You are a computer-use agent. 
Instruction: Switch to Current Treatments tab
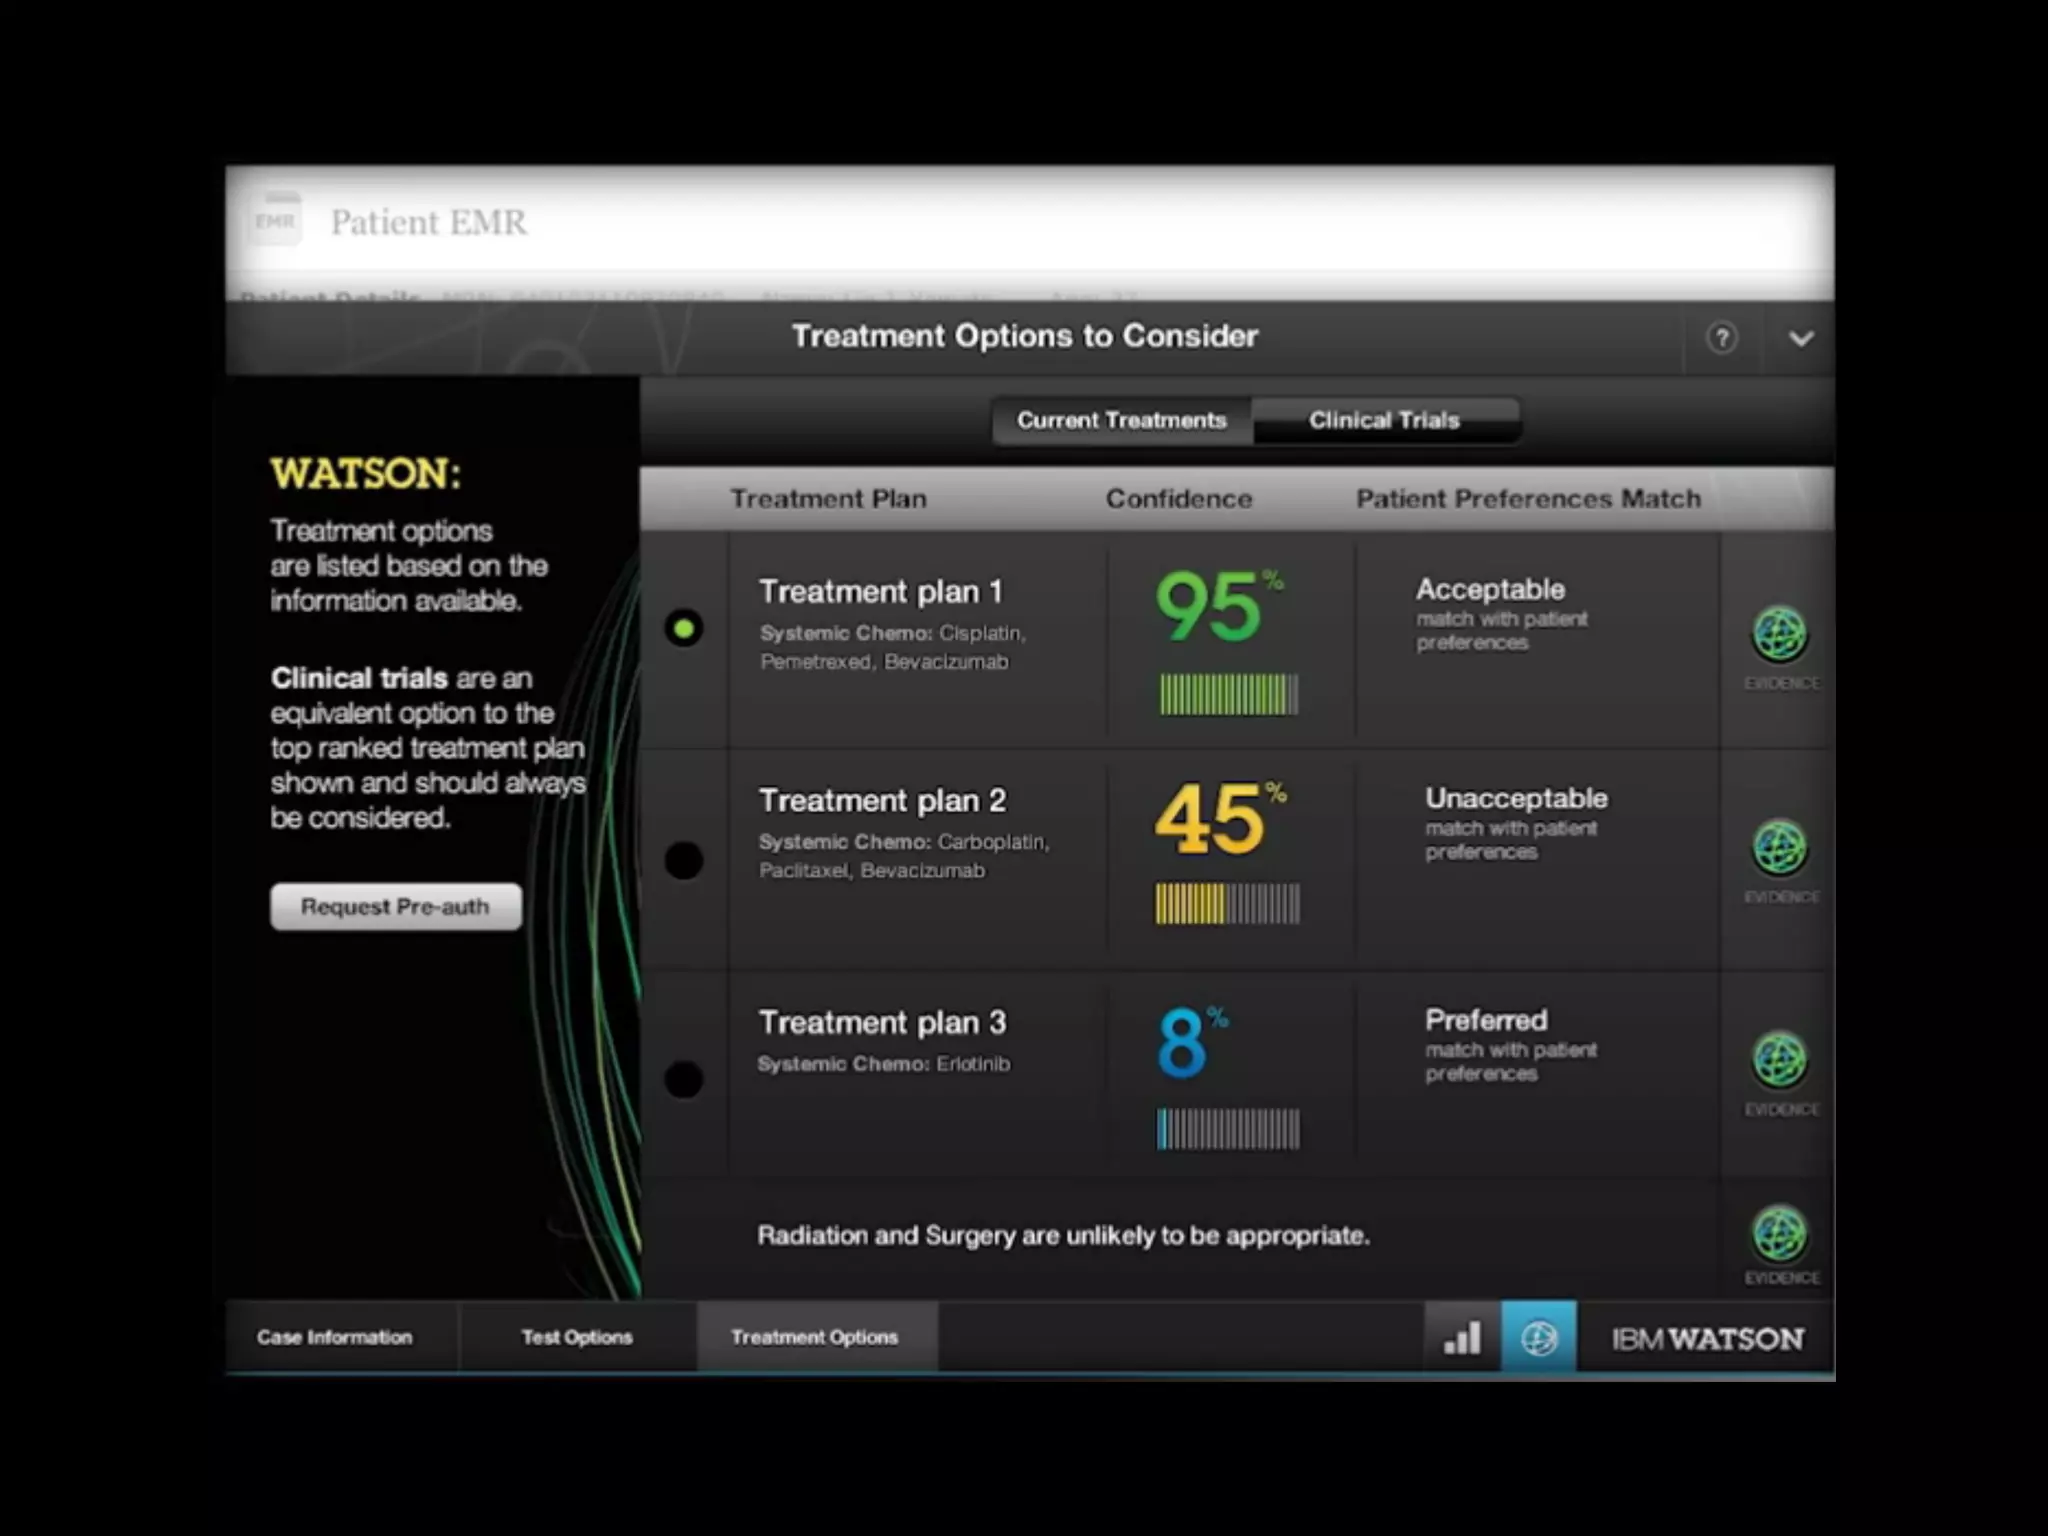point(1121,420)
